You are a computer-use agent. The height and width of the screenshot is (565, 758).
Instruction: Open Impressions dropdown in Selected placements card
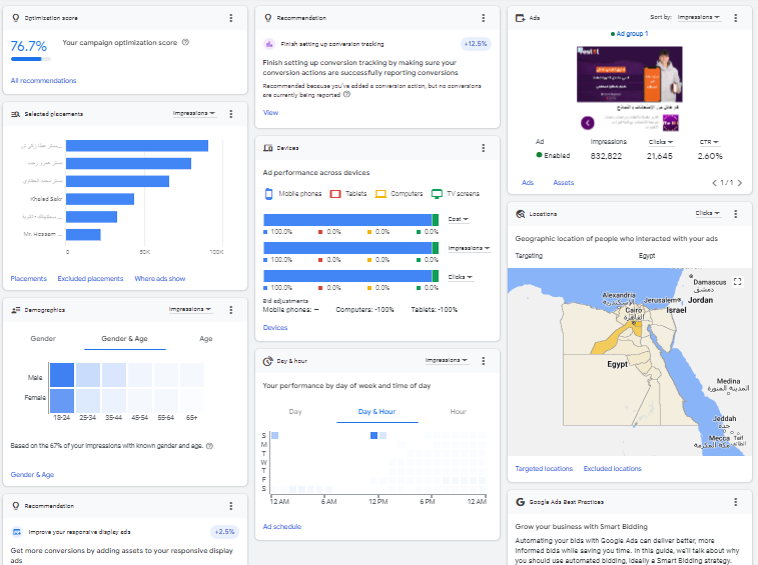tap(194, 113)
